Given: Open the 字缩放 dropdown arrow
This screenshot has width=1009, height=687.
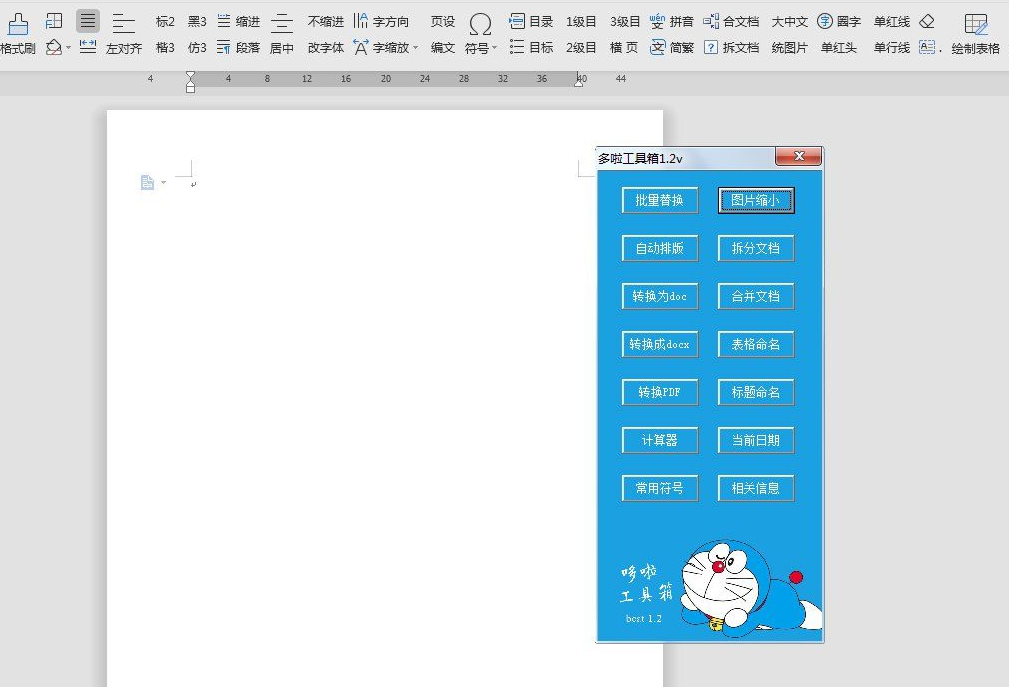Looking at the screenshot, I should point(414,47).
